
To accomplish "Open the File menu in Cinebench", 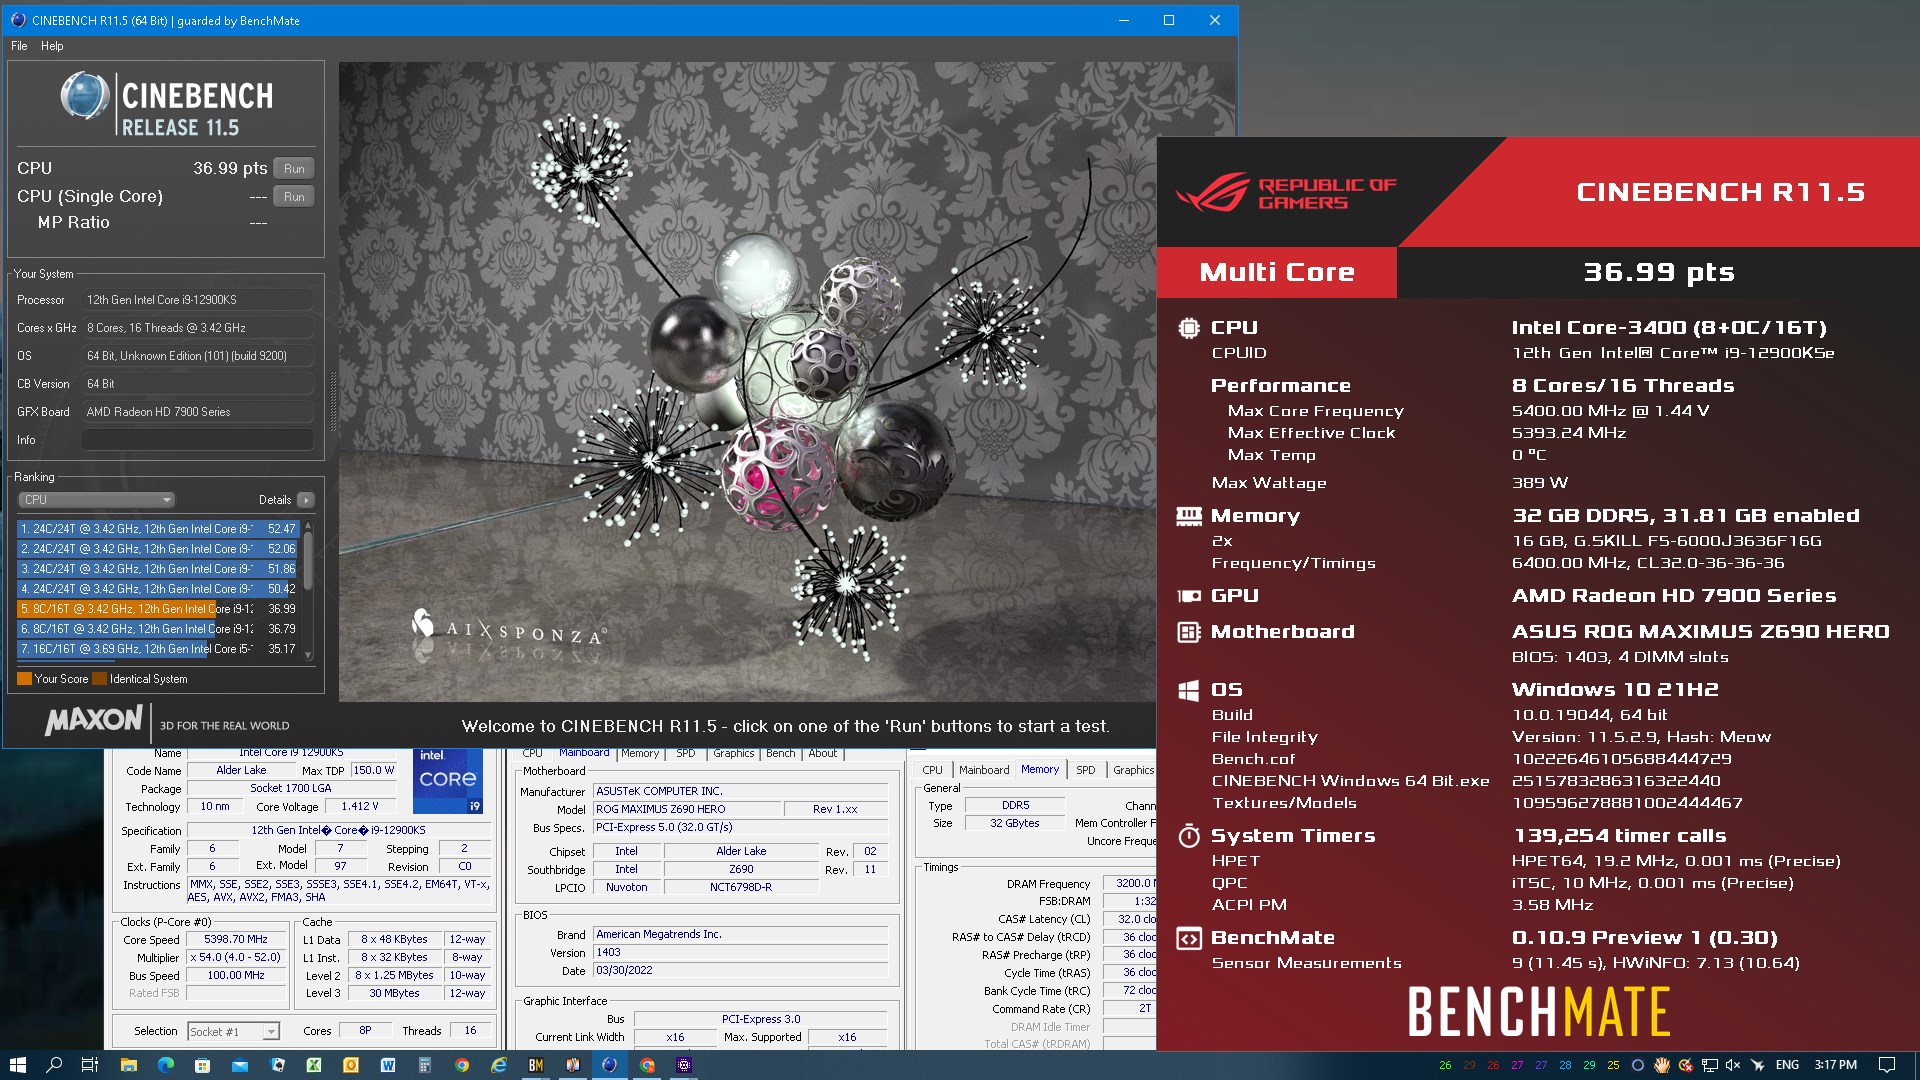I will point(19,46).
